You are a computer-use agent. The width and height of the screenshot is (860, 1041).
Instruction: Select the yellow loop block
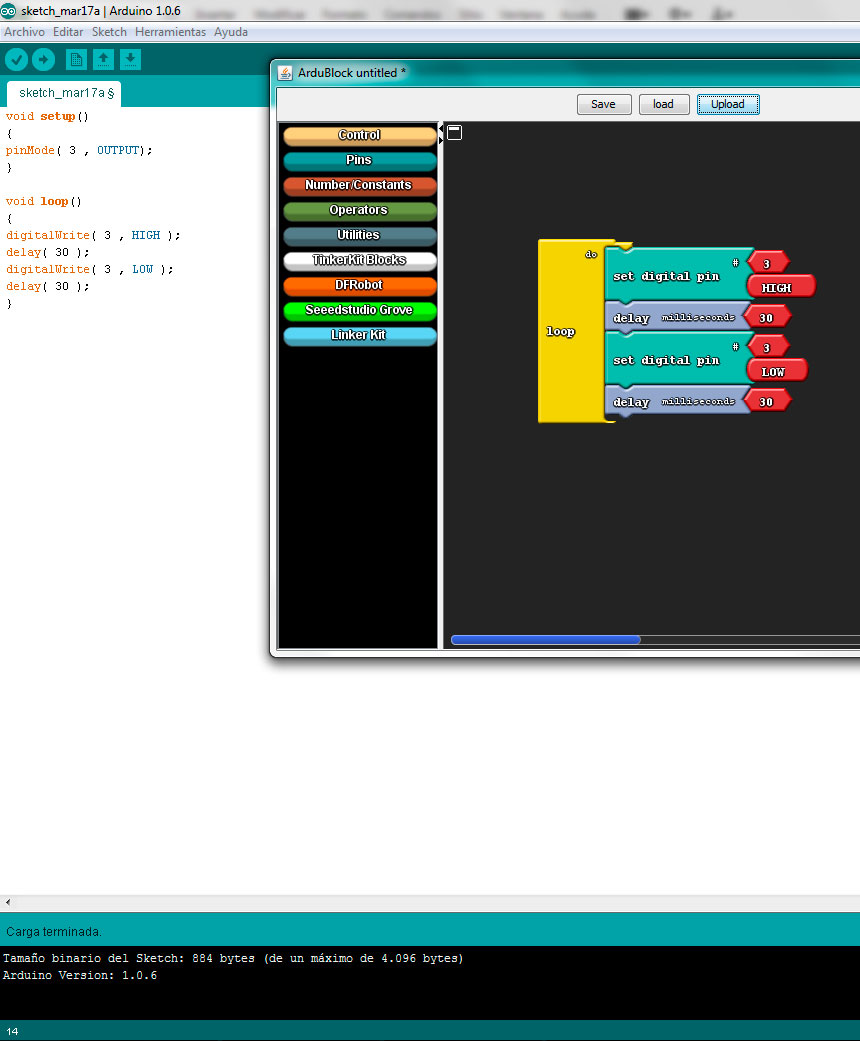(570, 331)
